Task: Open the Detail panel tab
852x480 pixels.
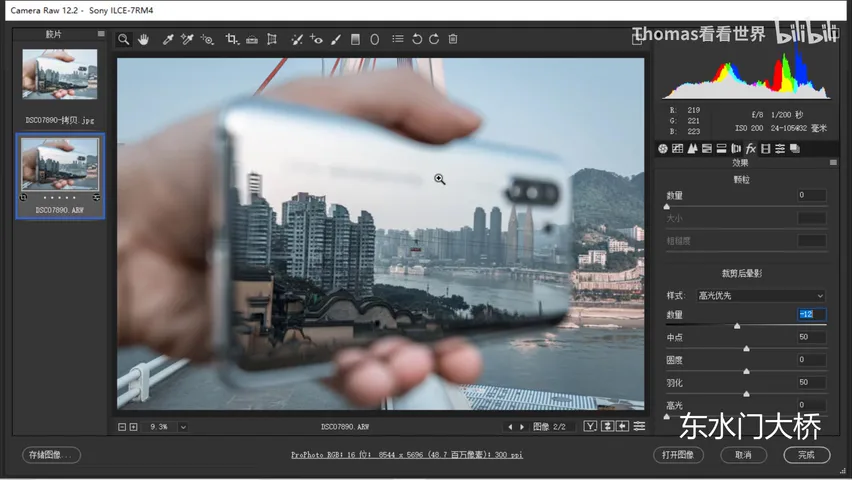Action: pyautogui.click(x=692, y=148)
